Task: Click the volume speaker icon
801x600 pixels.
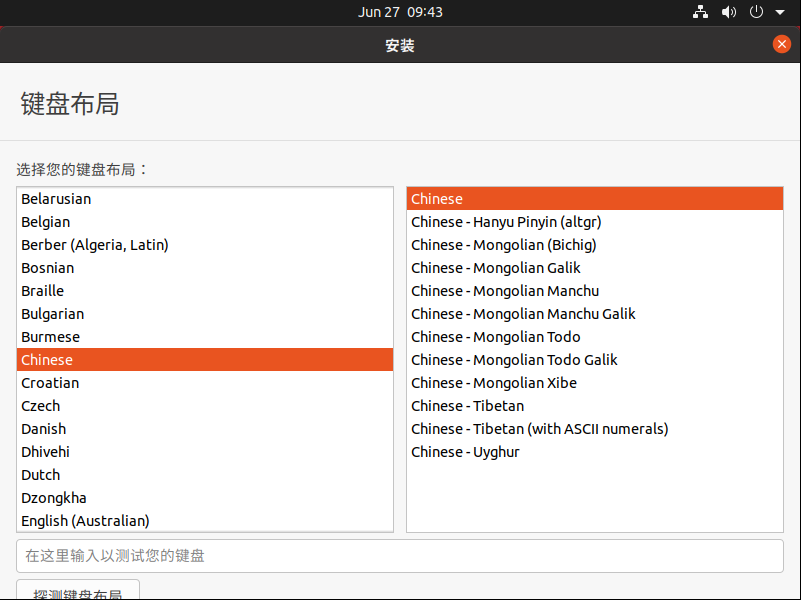Action: 728,12
